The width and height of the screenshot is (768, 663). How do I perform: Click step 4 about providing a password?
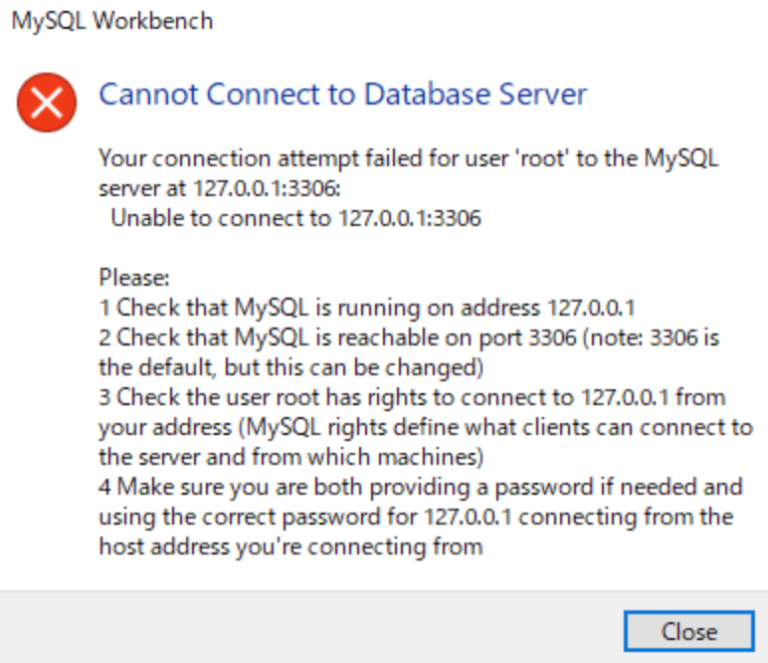[x=421, y=487]
